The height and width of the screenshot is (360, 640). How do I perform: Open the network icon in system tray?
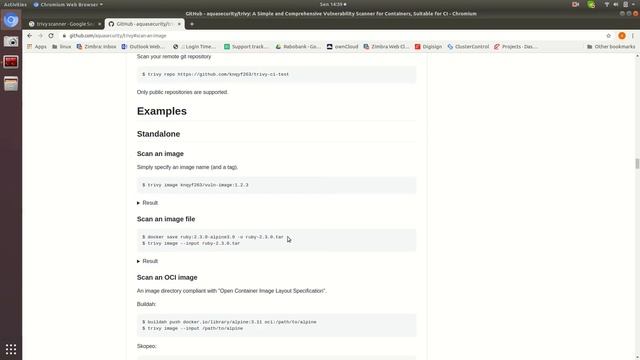tap(607, 4)
